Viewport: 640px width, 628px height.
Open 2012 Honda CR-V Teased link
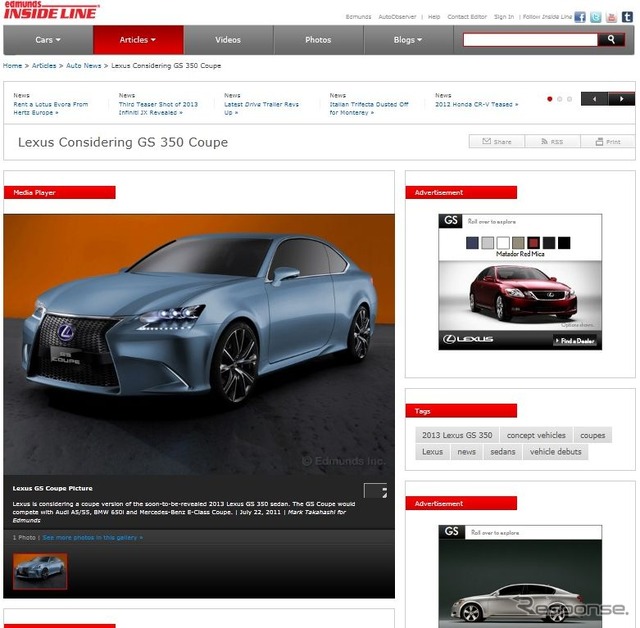tap(476, 104)
